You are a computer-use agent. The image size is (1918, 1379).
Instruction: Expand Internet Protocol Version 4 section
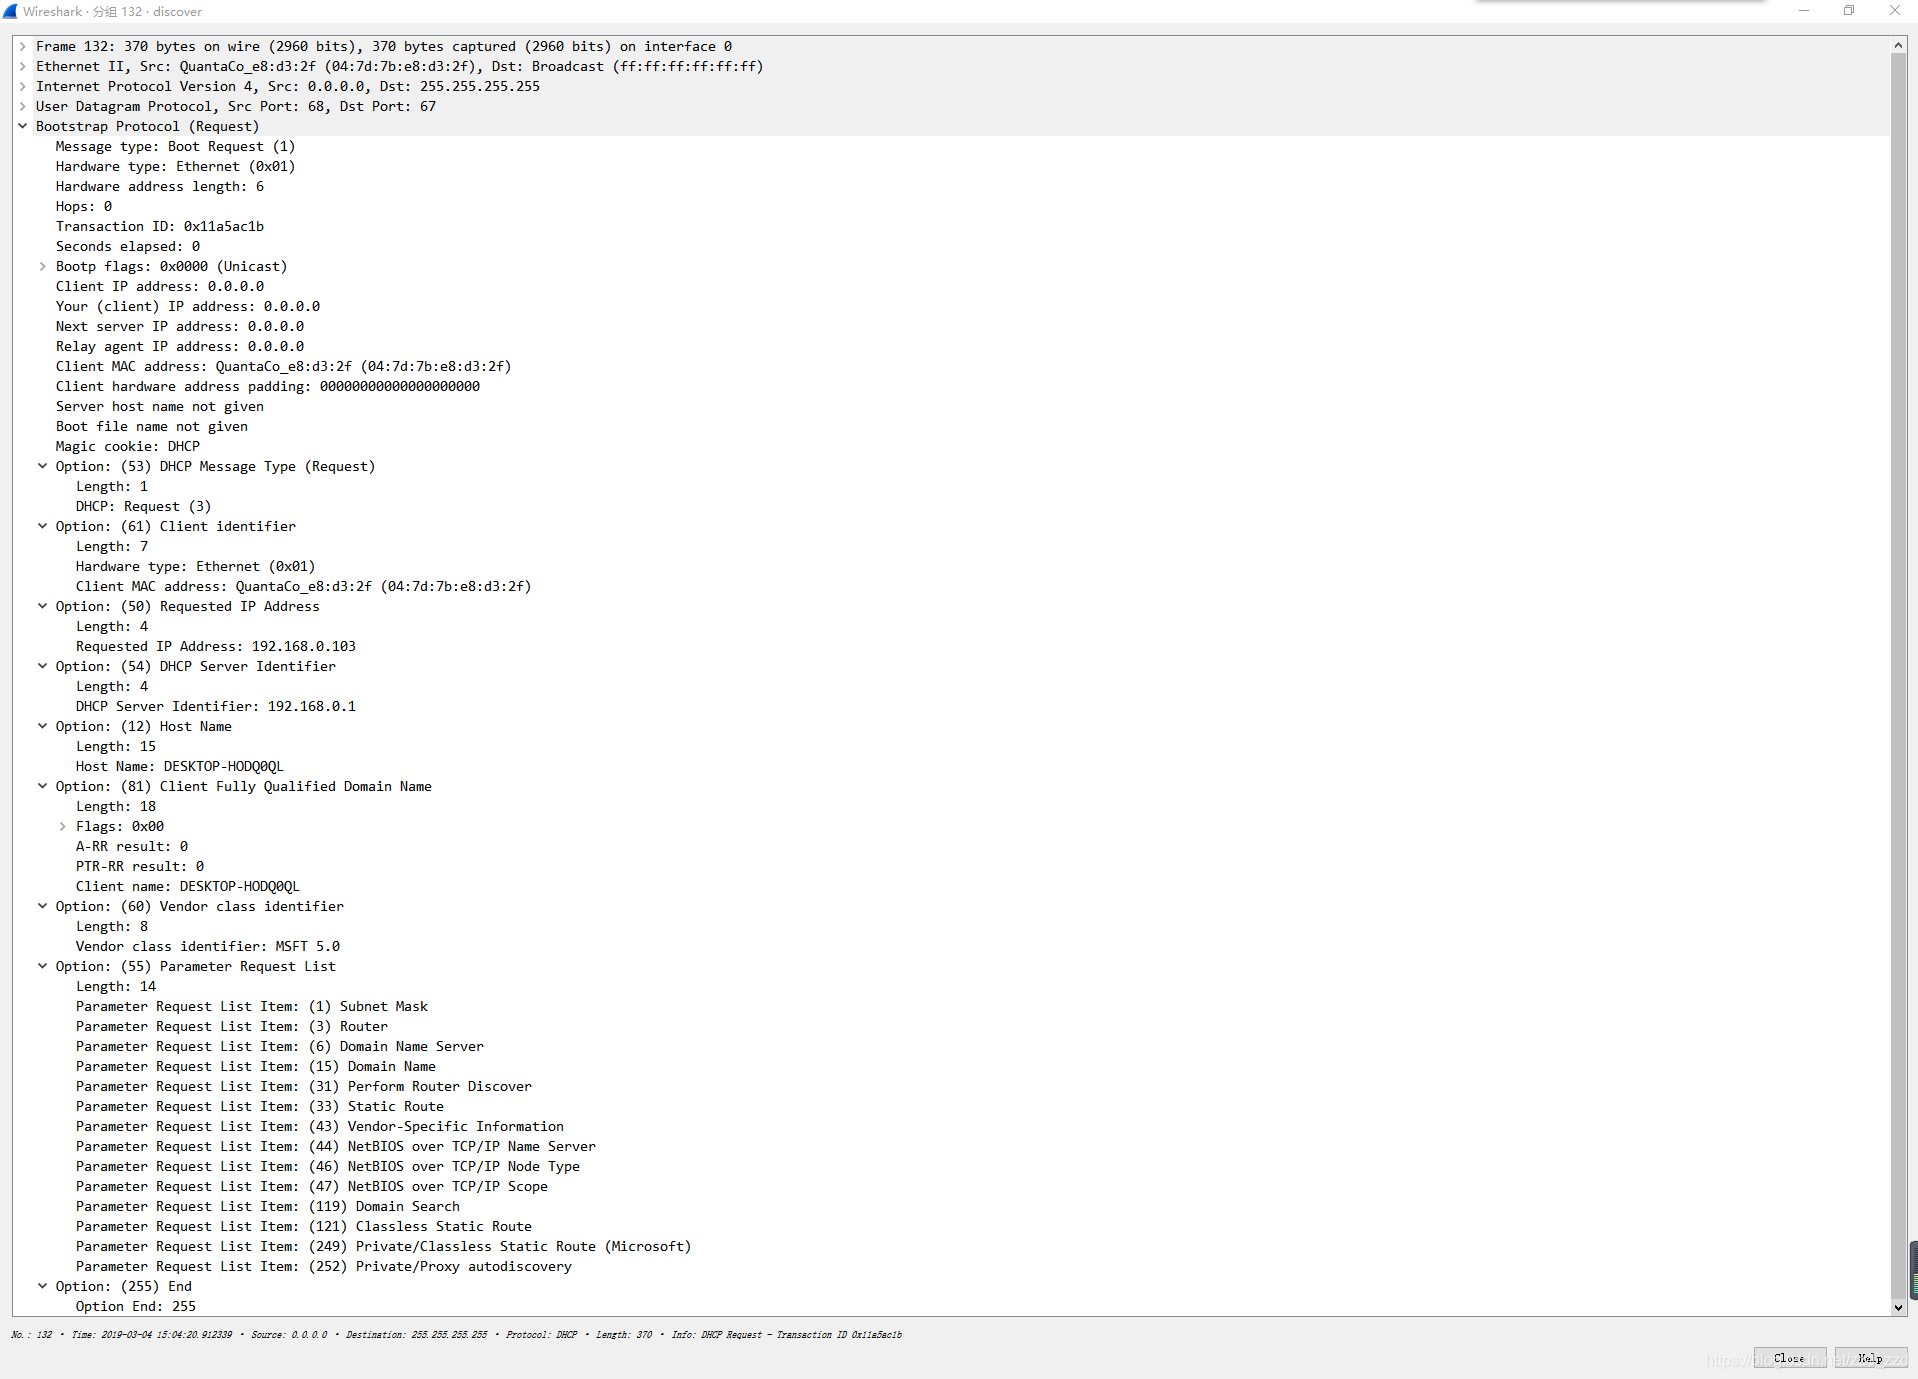(x=23, y=86)
